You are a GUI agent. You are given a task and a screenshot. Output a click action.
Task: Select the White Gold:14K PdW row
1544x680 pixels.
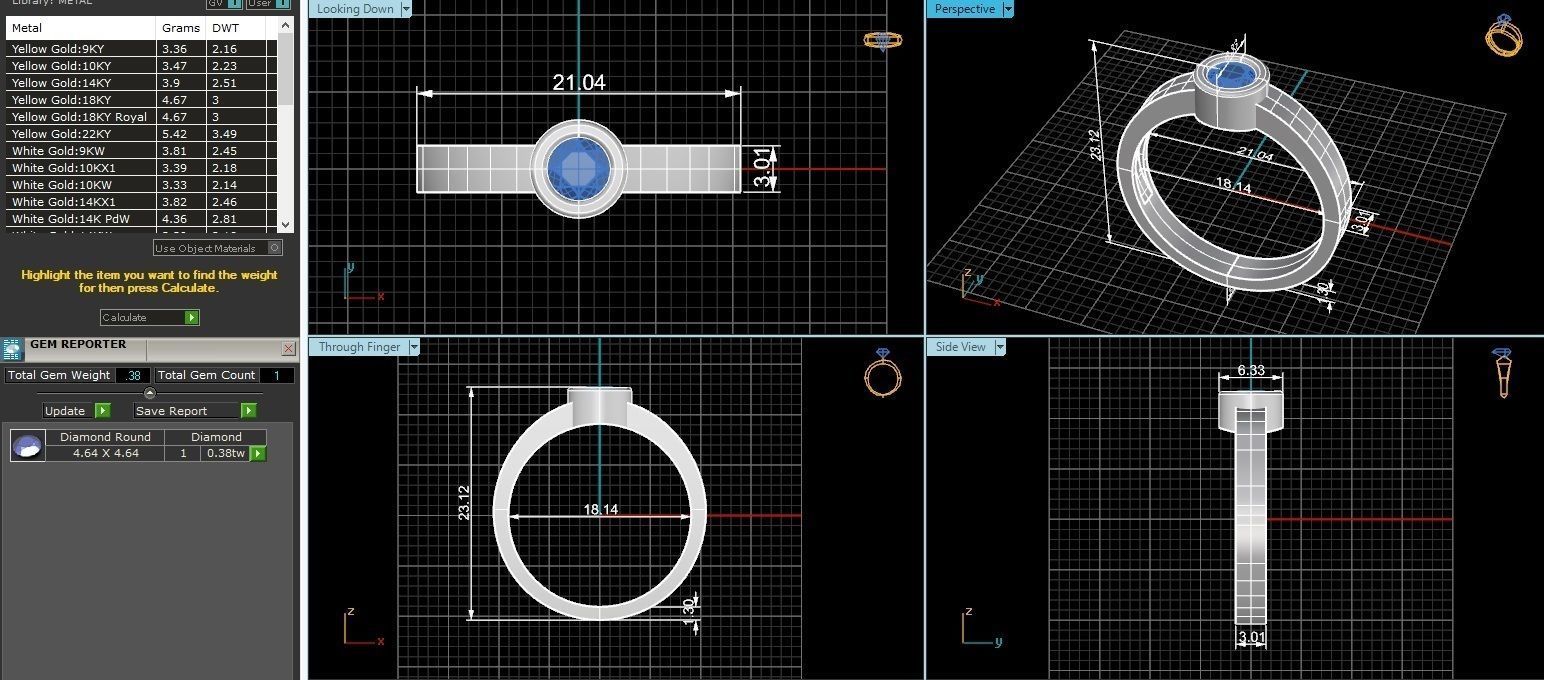(x=141, y=219)
